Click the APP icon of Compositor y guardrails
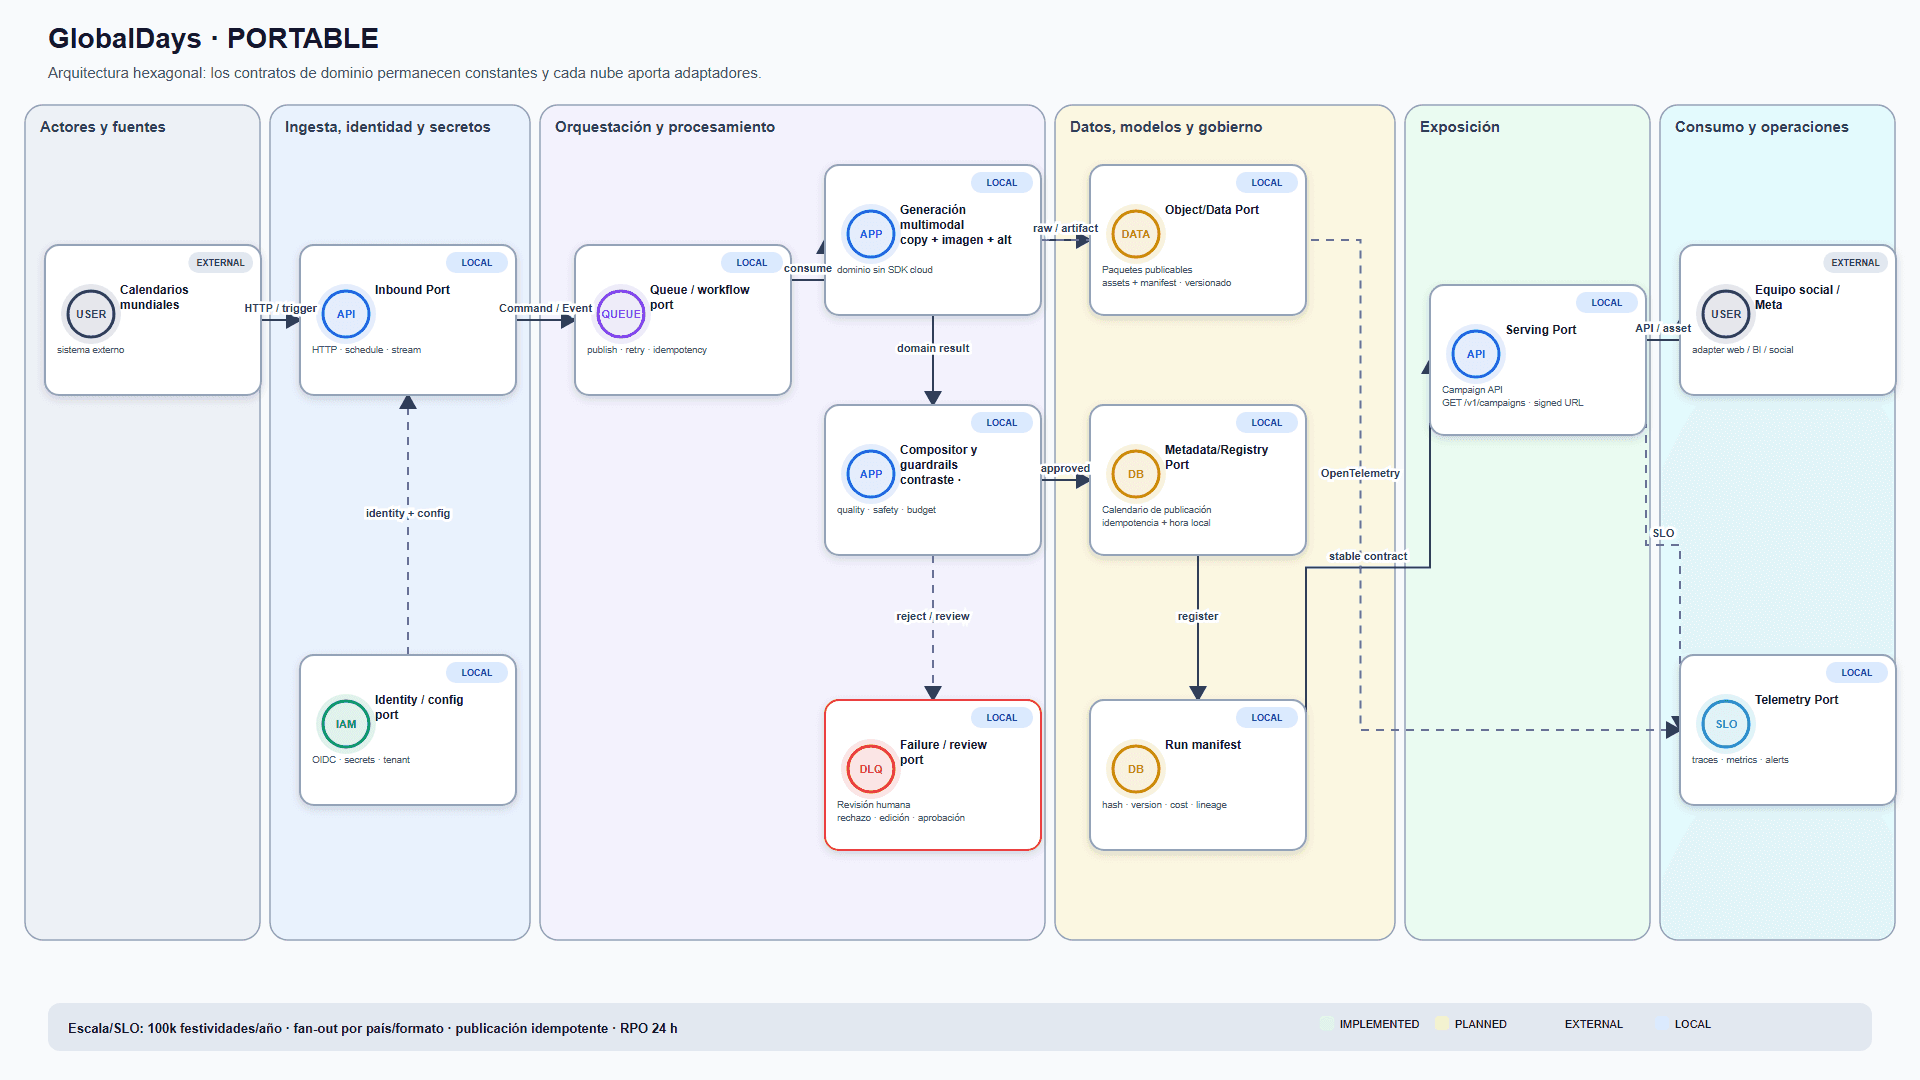Screen dimensions: 1920x1080 click(871, 474)
